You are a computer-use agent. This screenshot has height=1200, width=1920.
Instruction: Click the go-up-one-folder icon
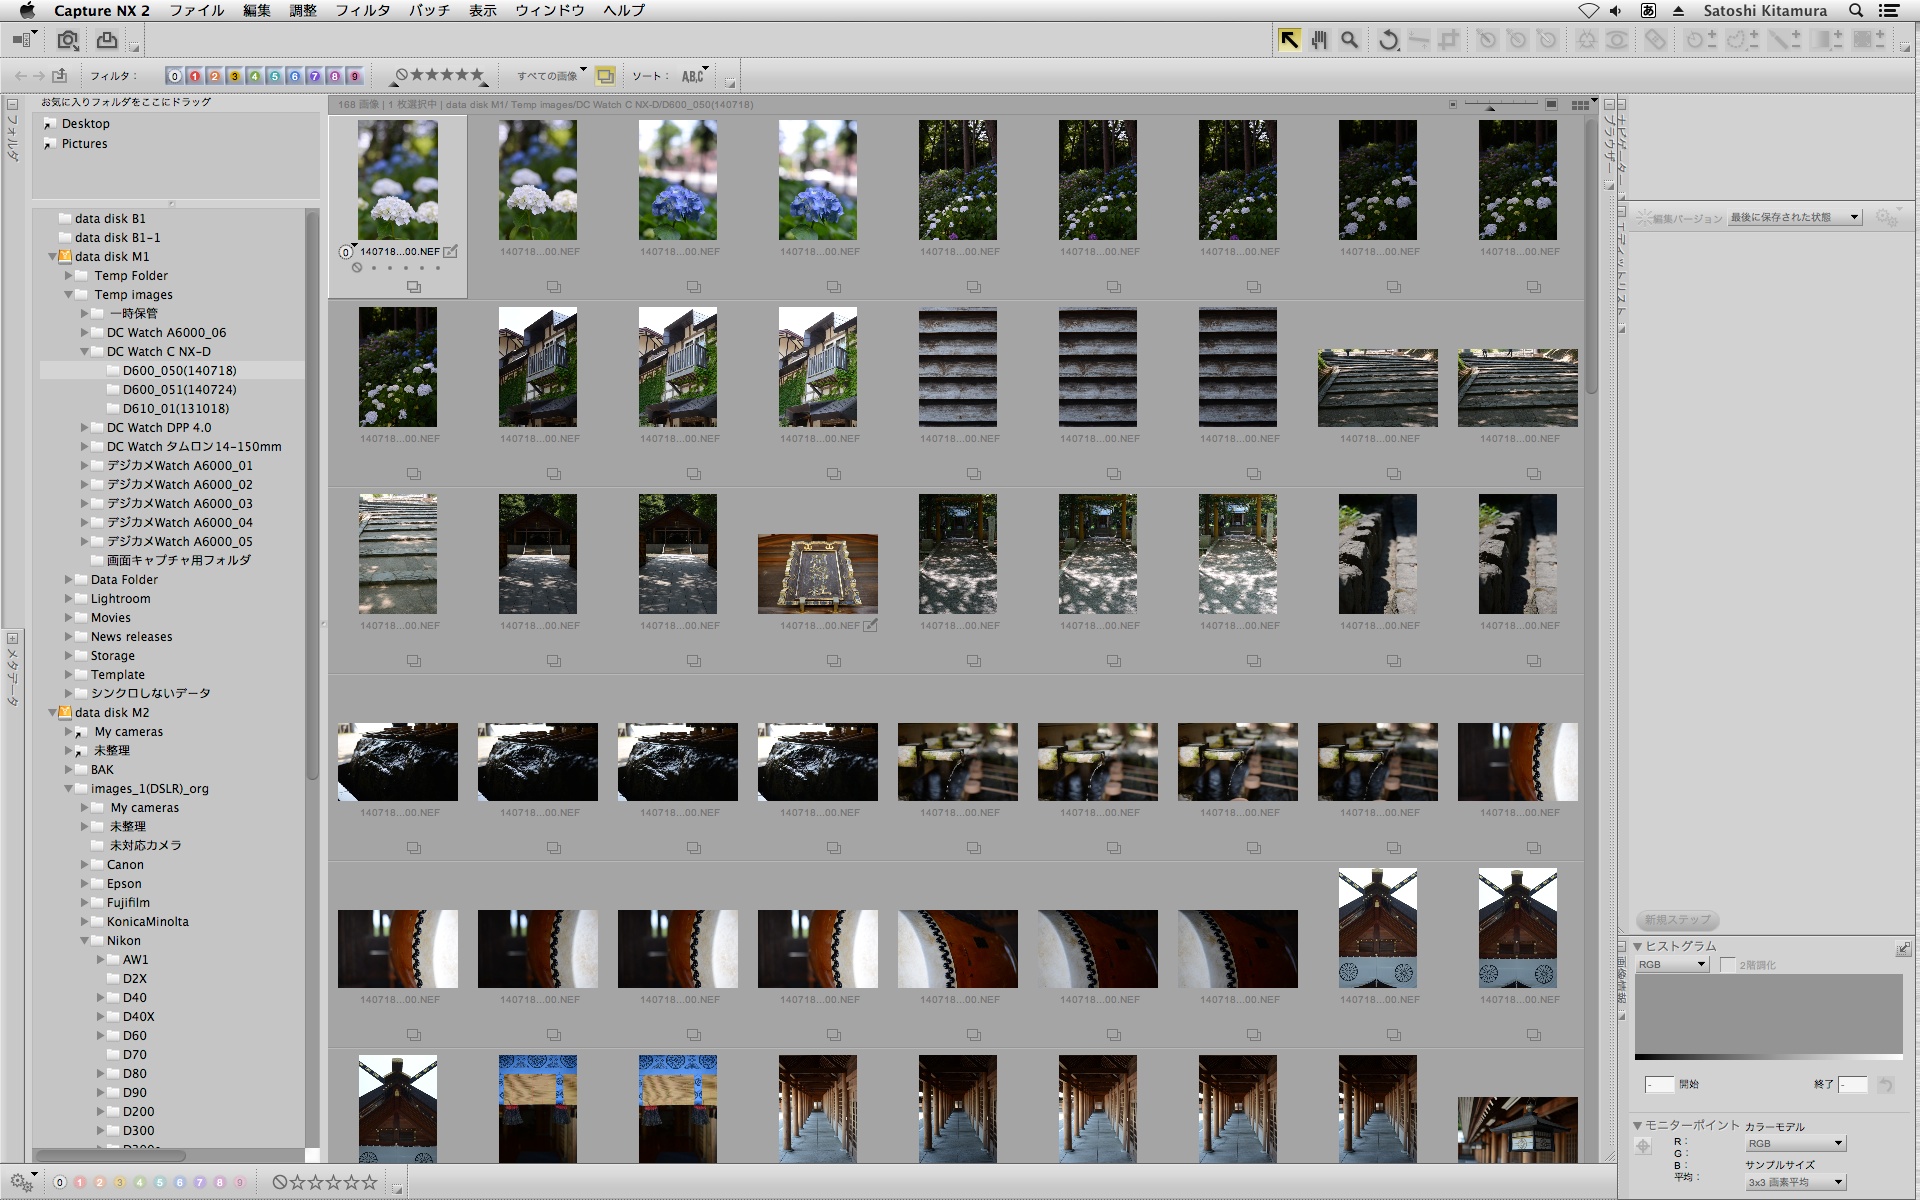click(x=60, y=76)
